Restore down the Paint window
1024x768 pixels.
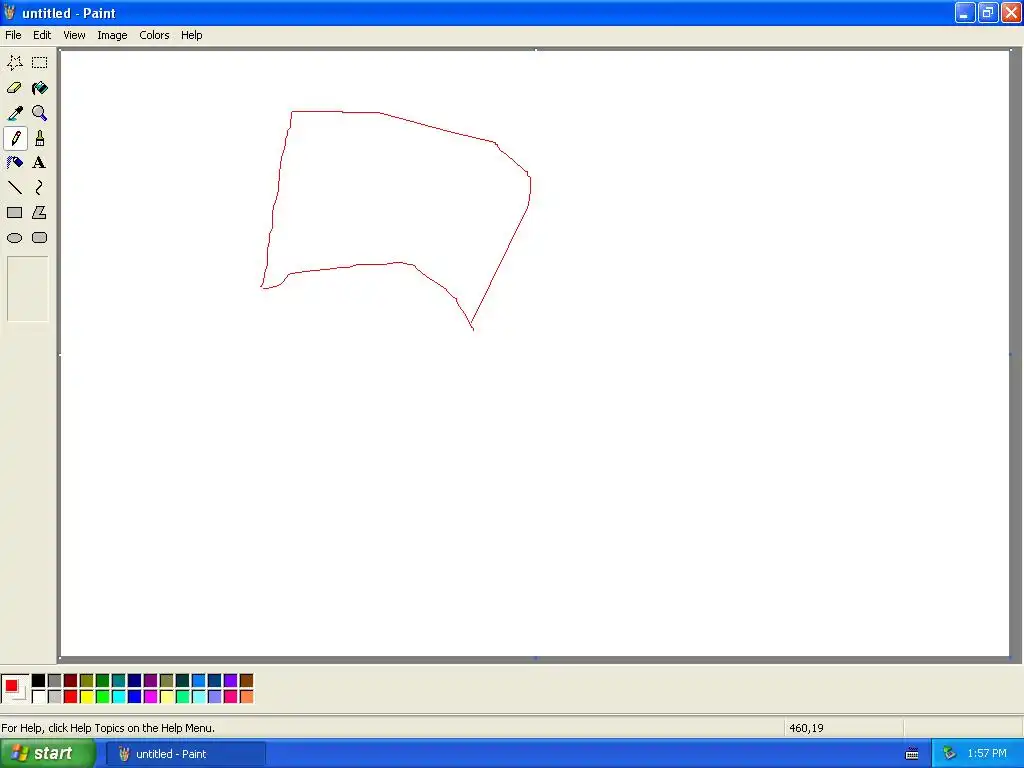987,12
